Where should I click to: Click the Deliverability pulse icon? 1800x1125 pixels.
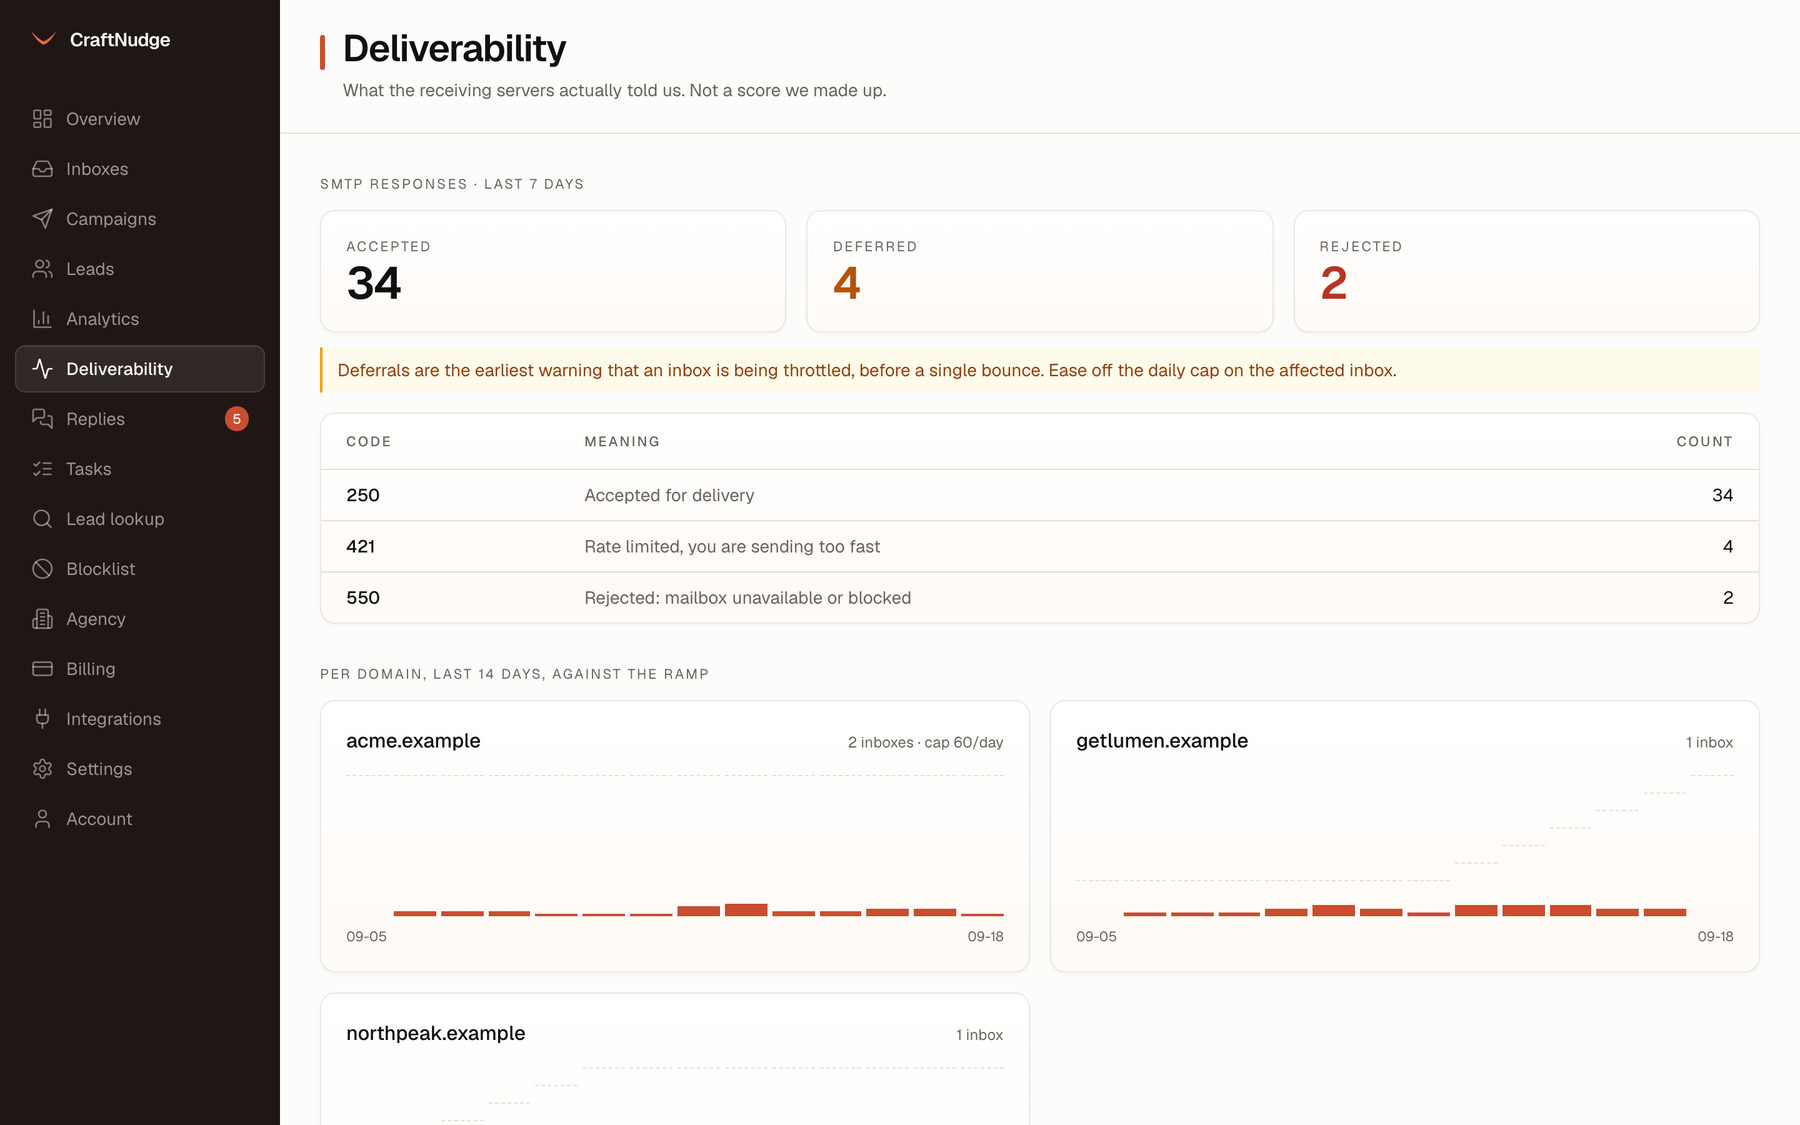tap(42, 369)
